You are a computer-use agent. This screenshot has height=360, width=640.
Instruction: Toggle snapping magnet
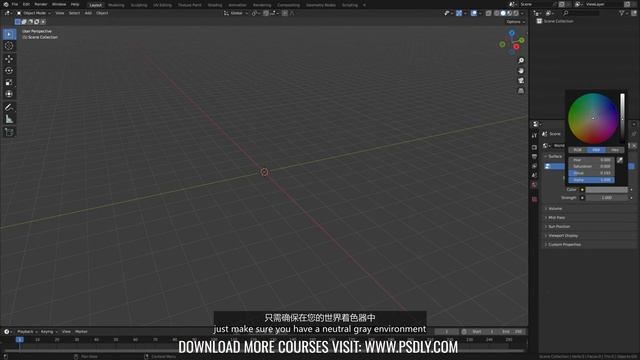point(266,13)
